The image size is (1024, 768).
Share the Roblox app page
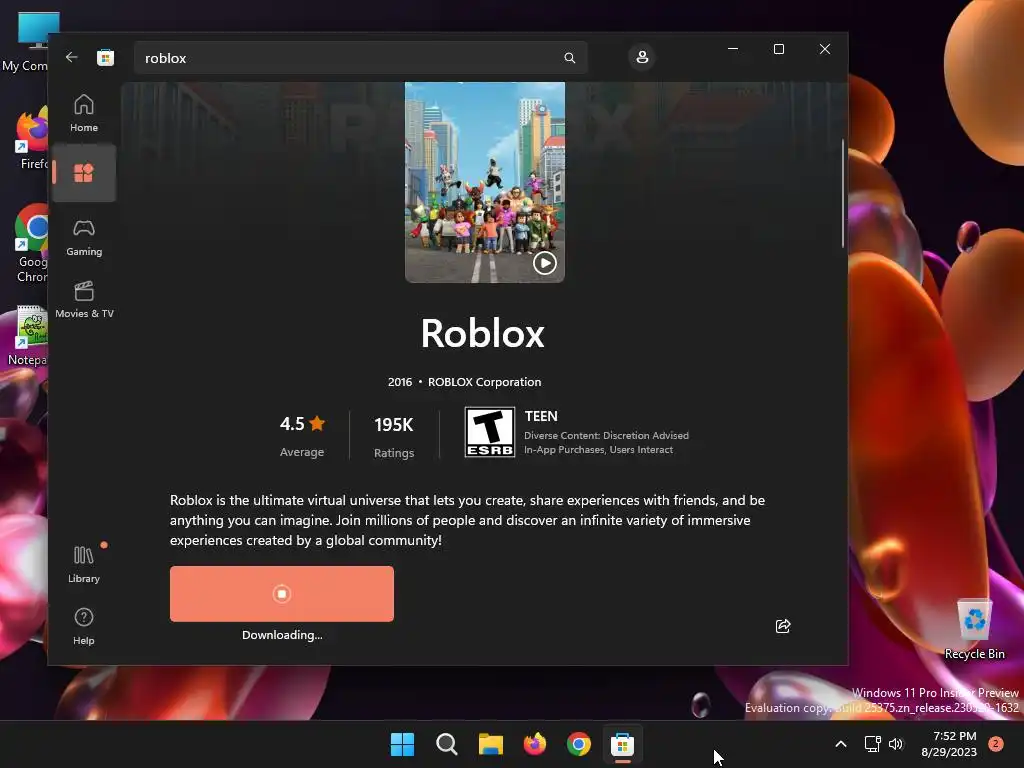(x=782, y=626)
